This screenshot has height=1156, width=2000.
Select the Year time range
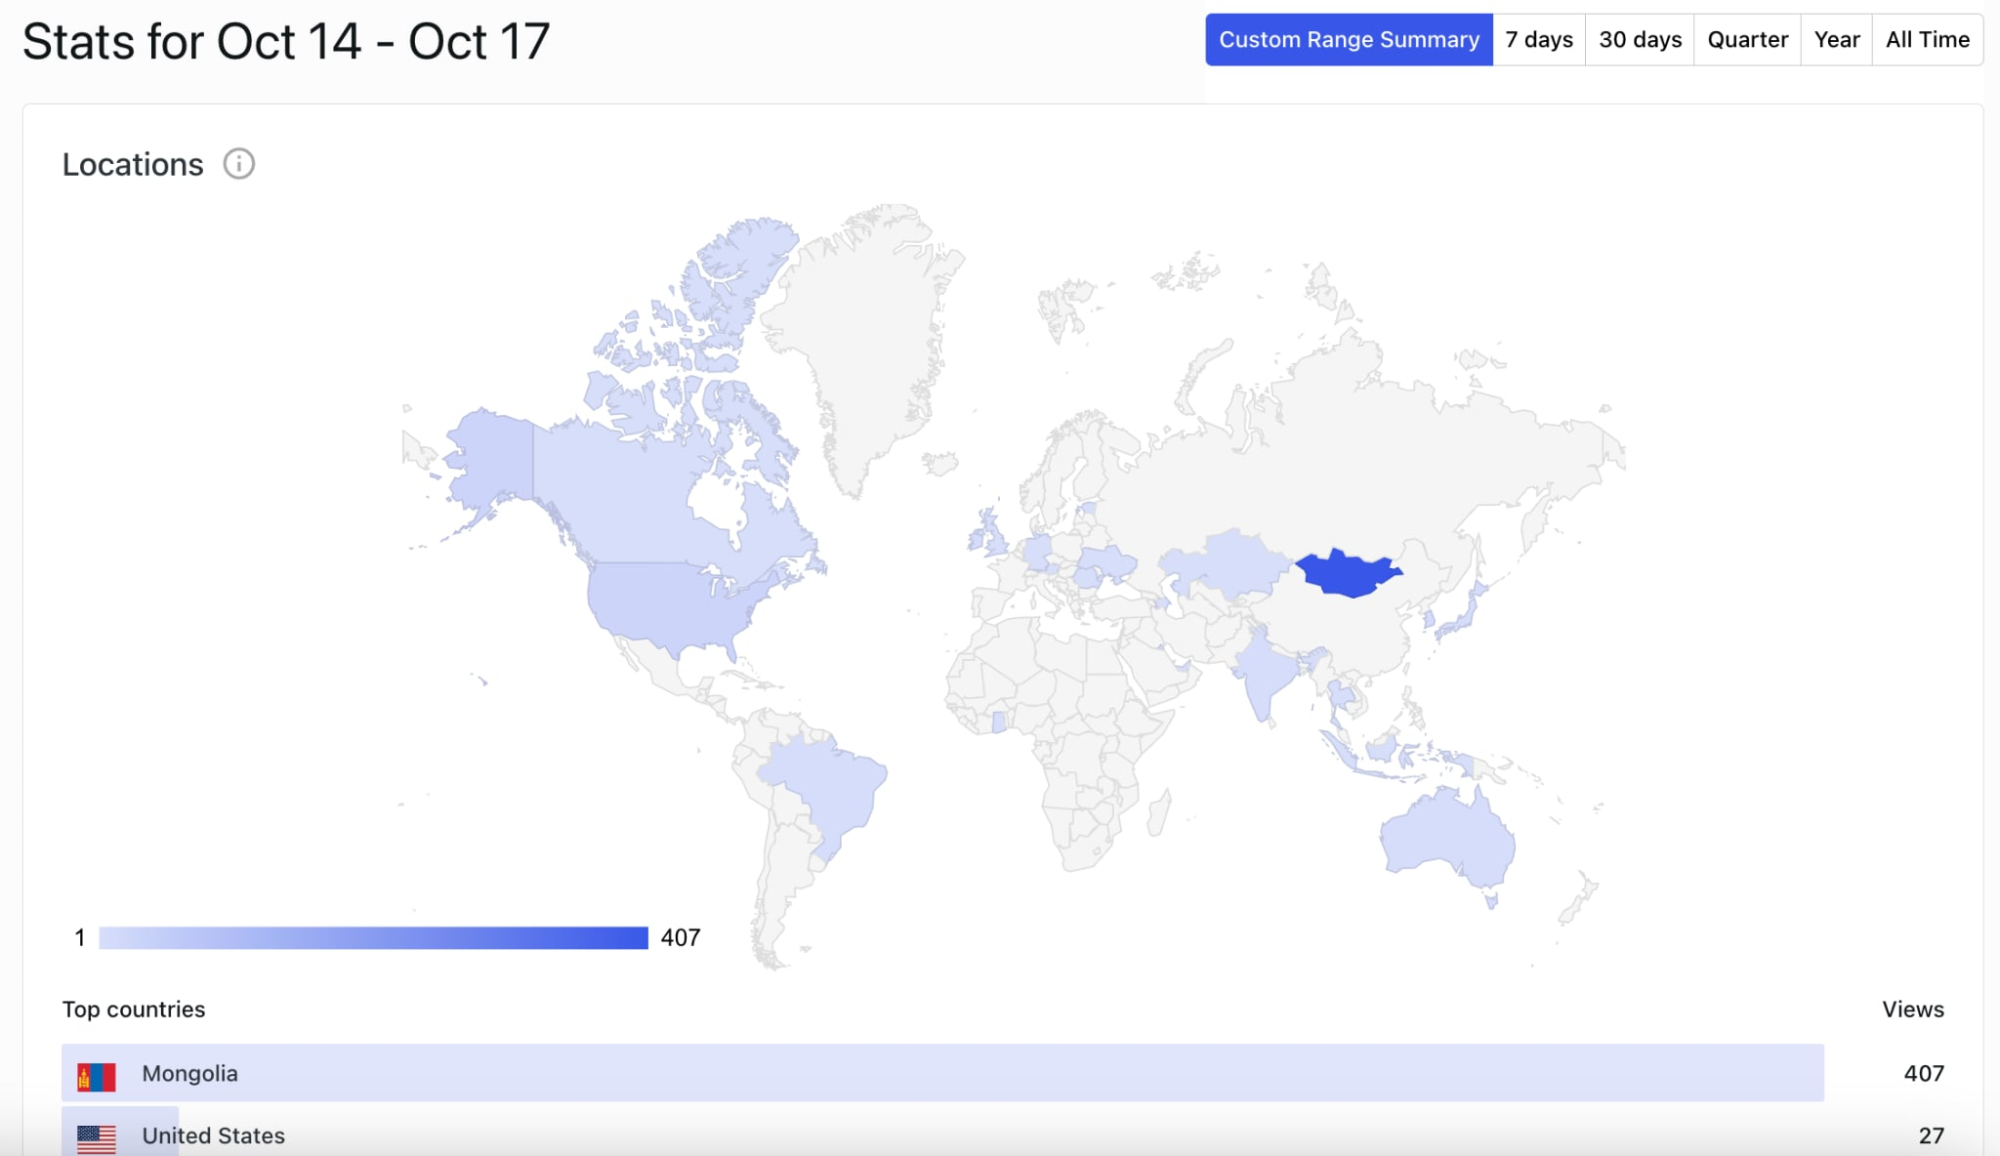click(x=1836, y=40)
